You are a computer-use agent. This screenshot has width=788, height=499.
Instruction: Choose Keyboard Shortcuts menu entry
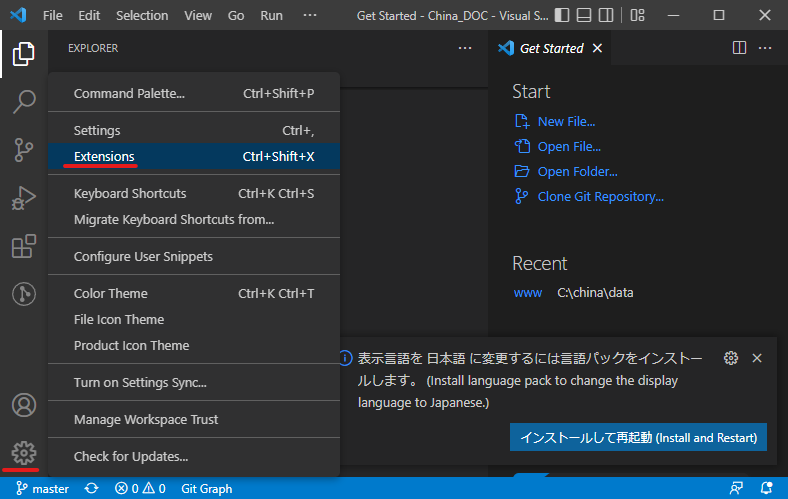[194, 193]
